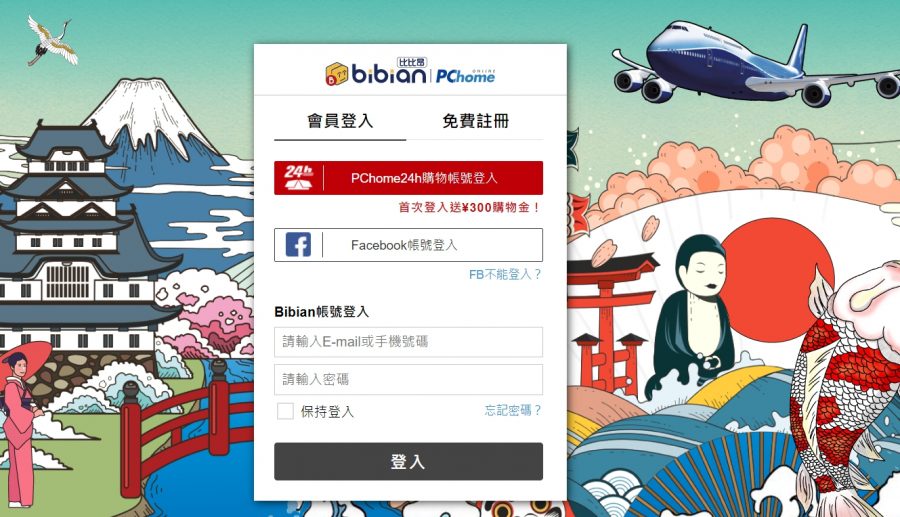The height and width of the screenshot is (517, 900).
Task: Click the bibian wordmark logo
Action: [x=389, y=75]
